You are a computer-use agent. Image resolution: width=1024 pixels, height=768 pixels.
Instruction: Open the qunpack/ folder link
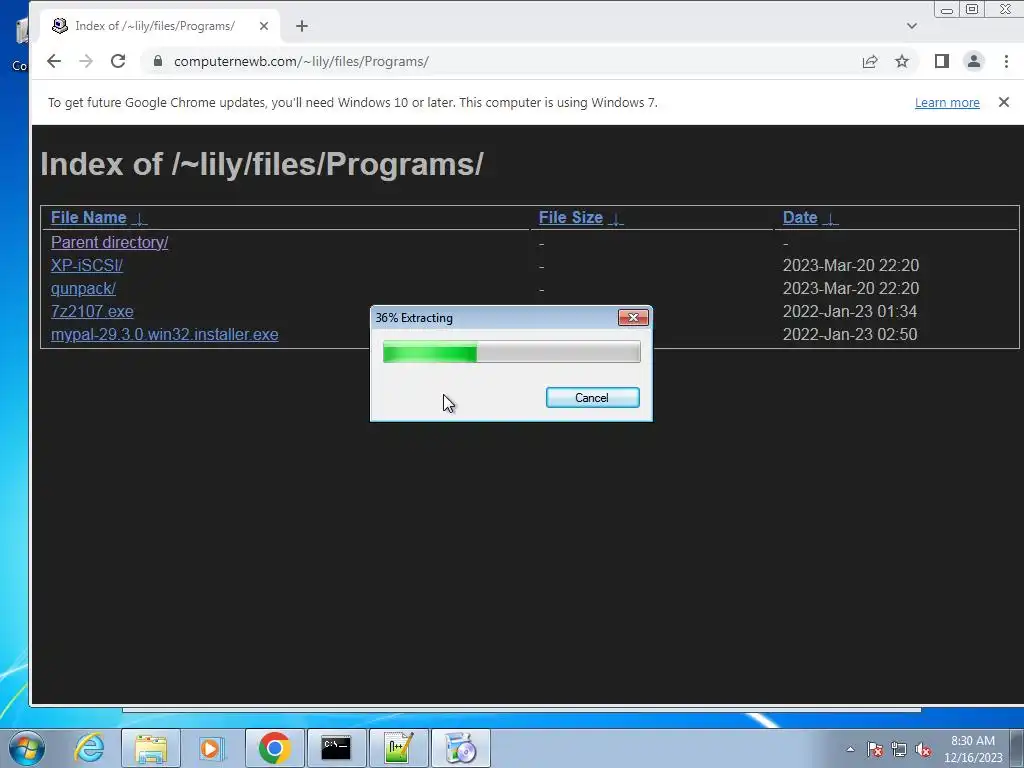coord(83,288)
